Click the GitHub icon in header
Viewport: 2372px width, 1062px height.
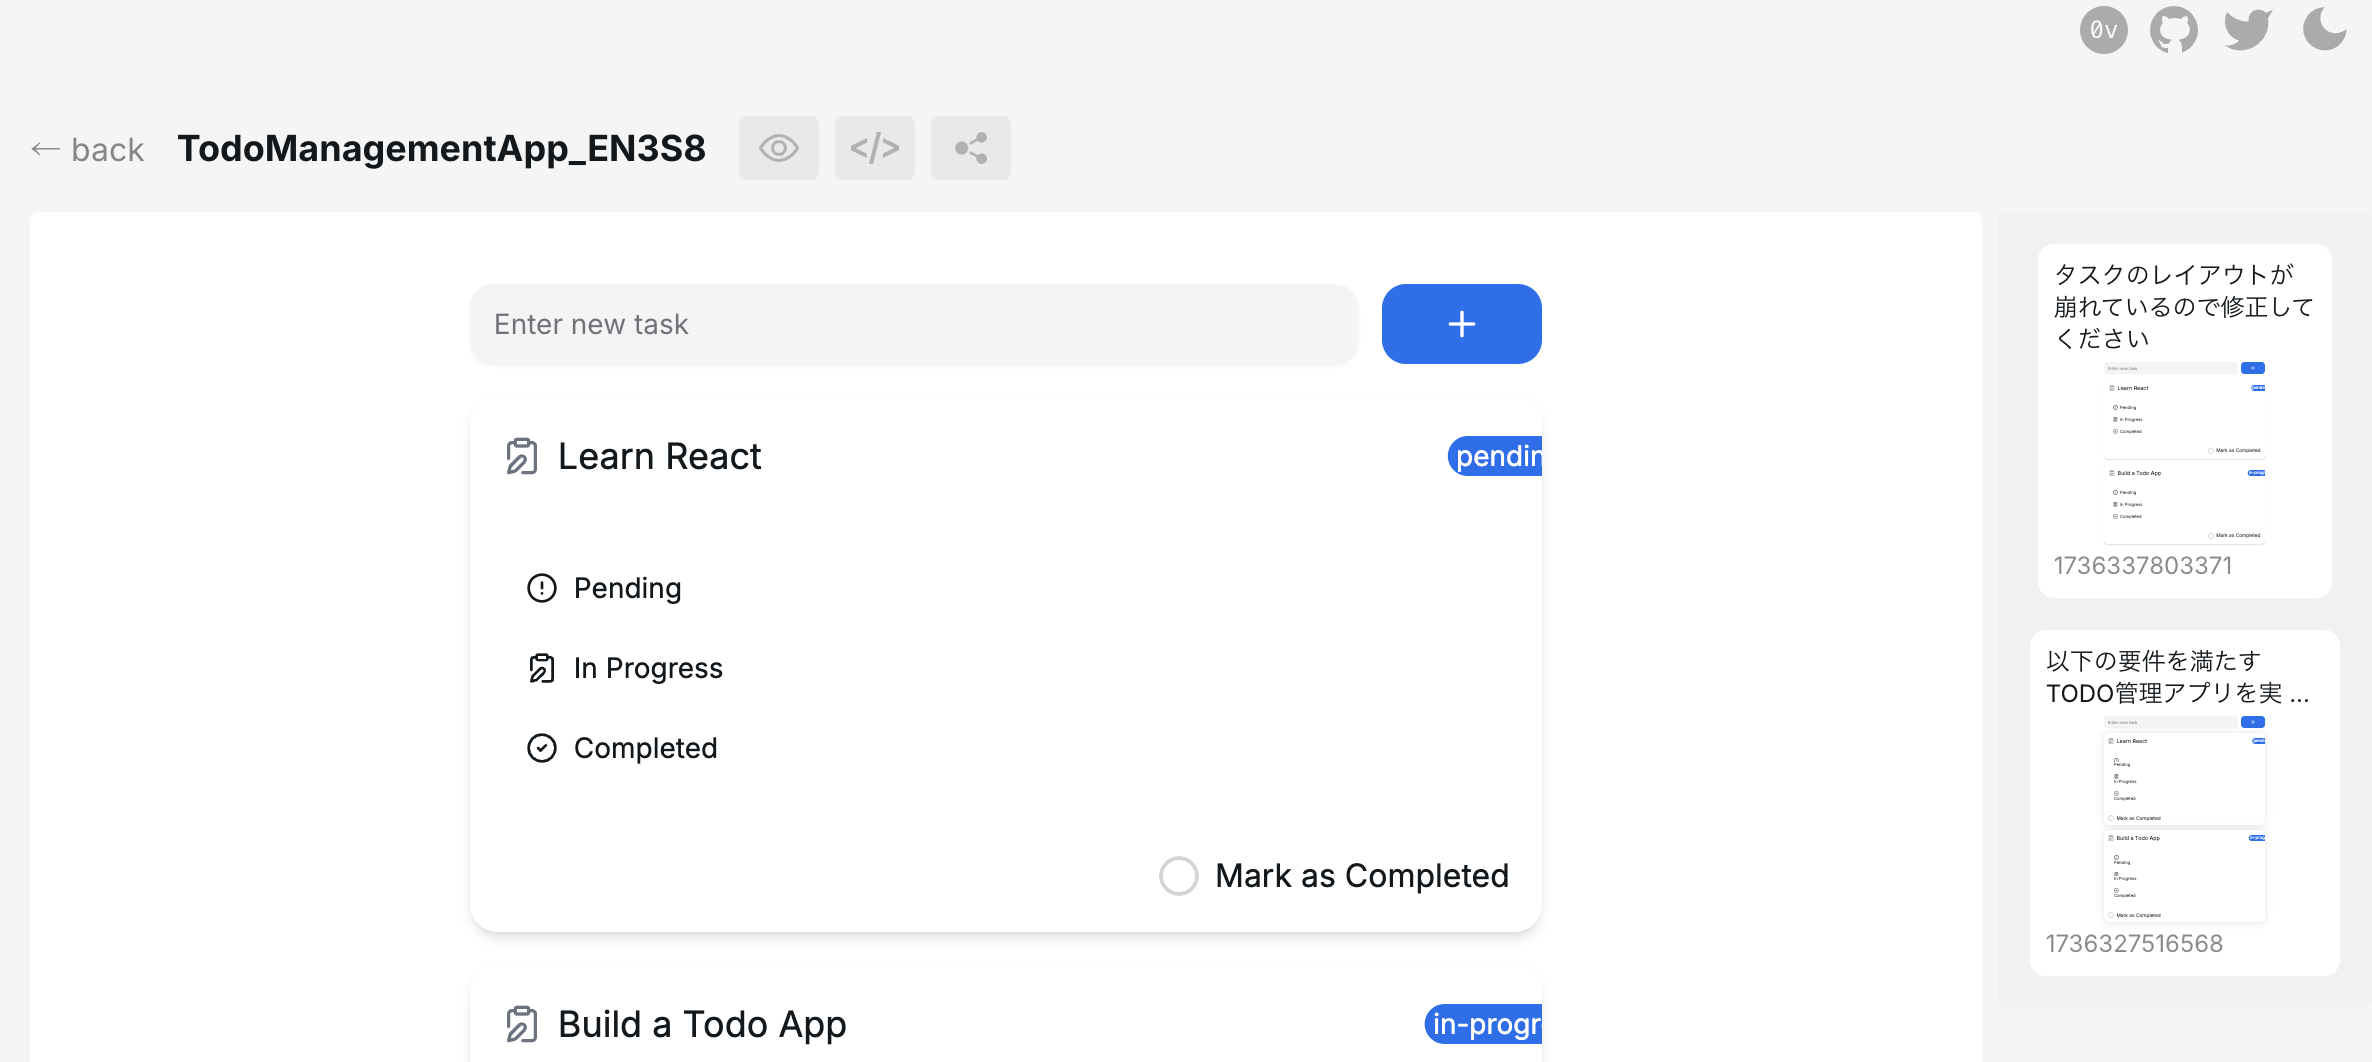2174,30
